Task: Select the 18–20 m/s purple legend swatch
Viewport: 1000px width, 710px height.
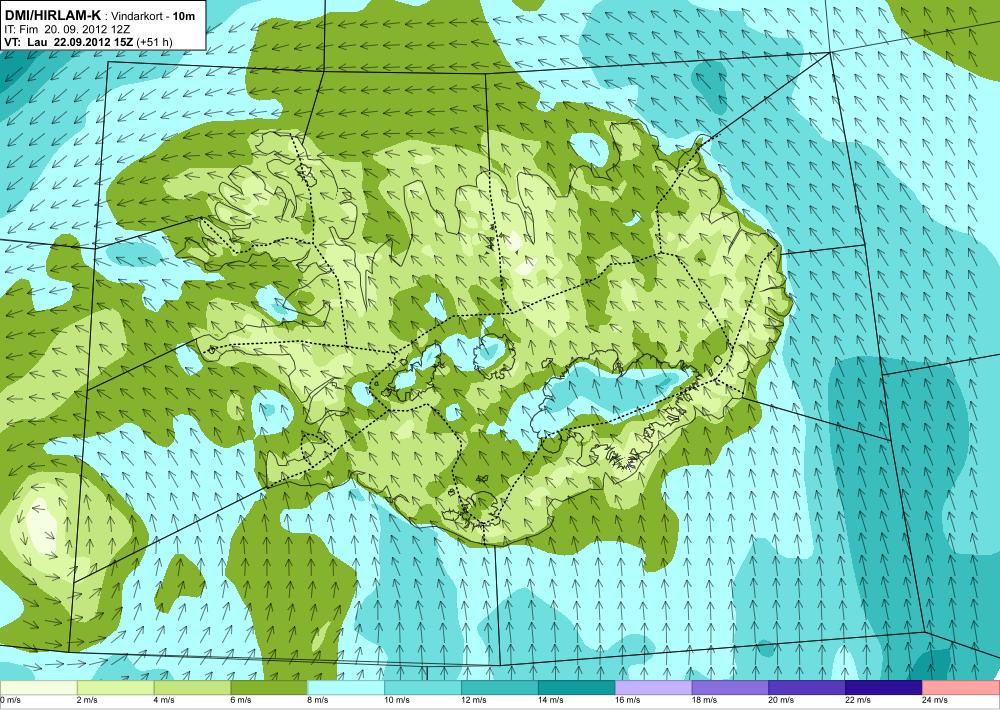Action: [x=730, y=688]
